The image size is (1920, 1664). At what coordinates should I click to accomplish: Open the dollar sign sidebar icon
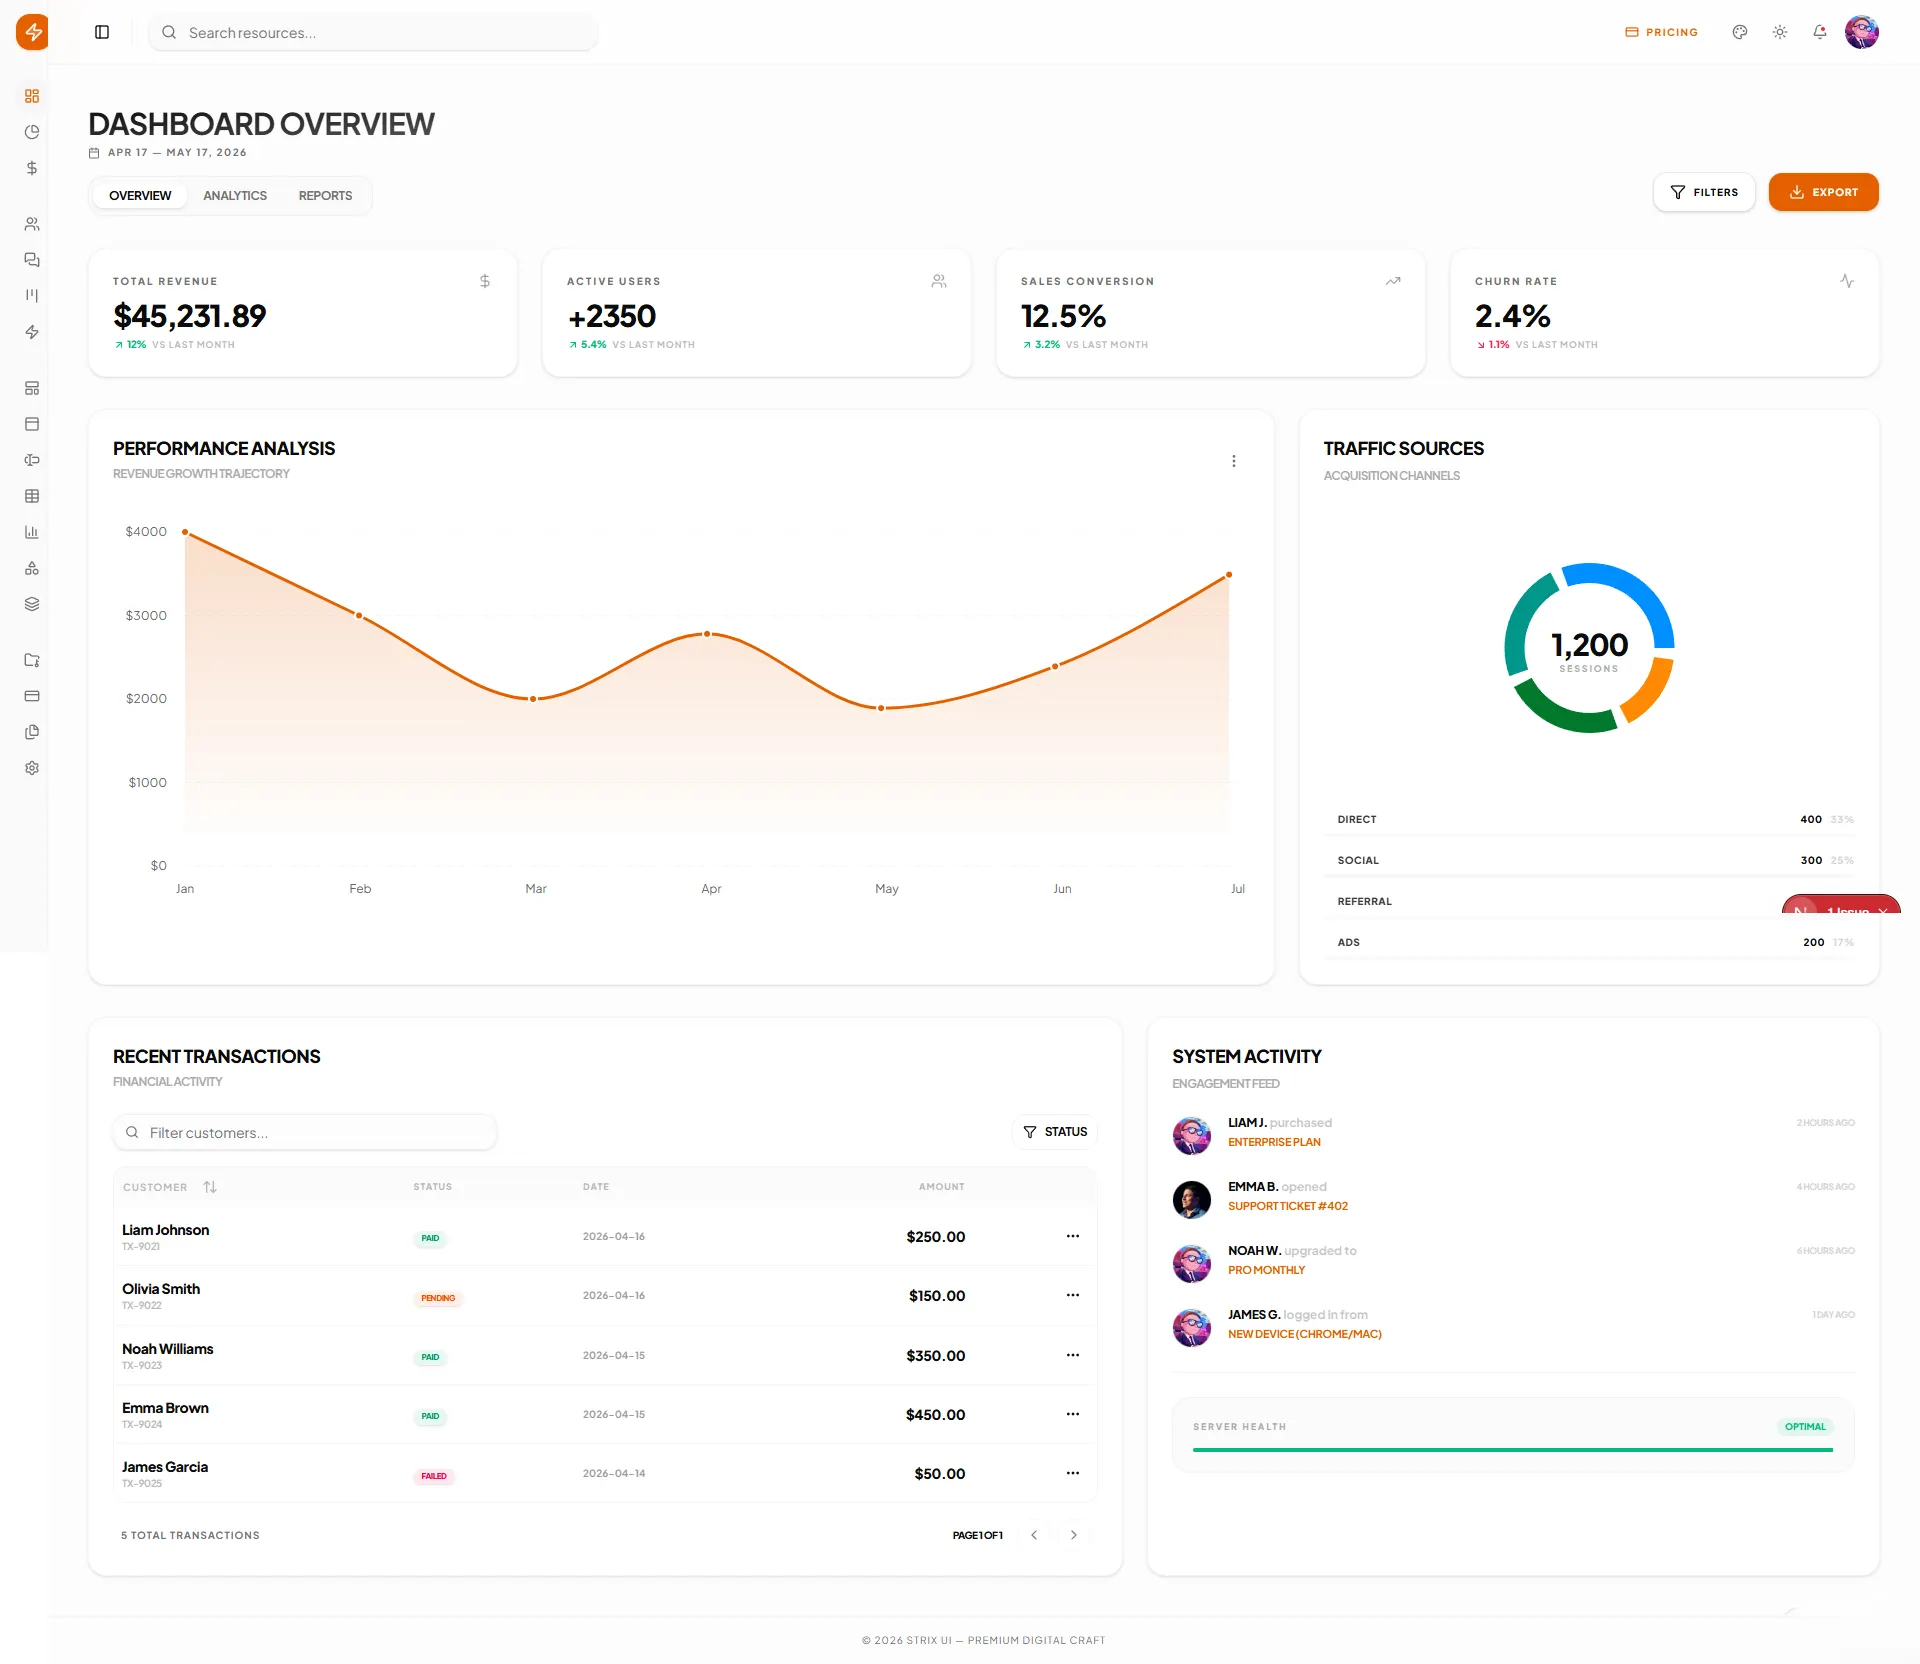[x=32, y=168]
